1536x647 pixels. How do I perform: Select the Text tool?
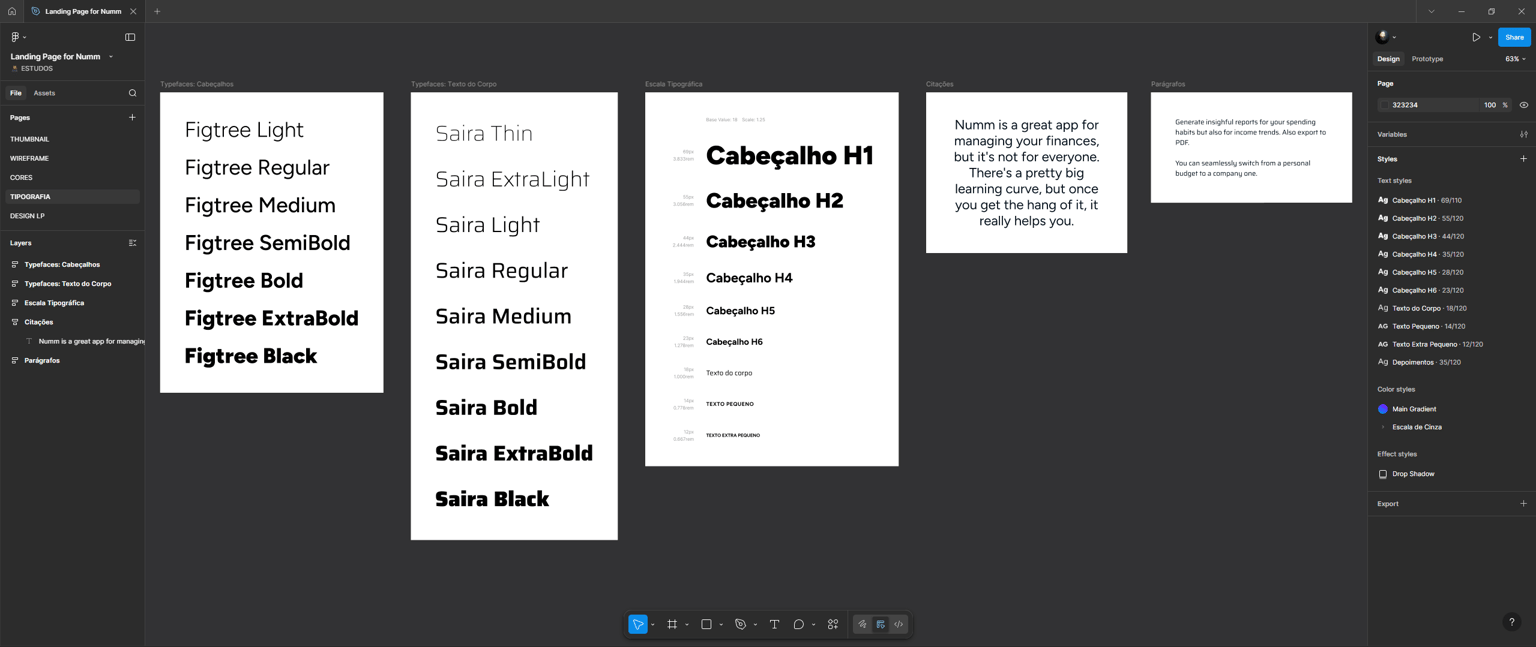(774, 624)
